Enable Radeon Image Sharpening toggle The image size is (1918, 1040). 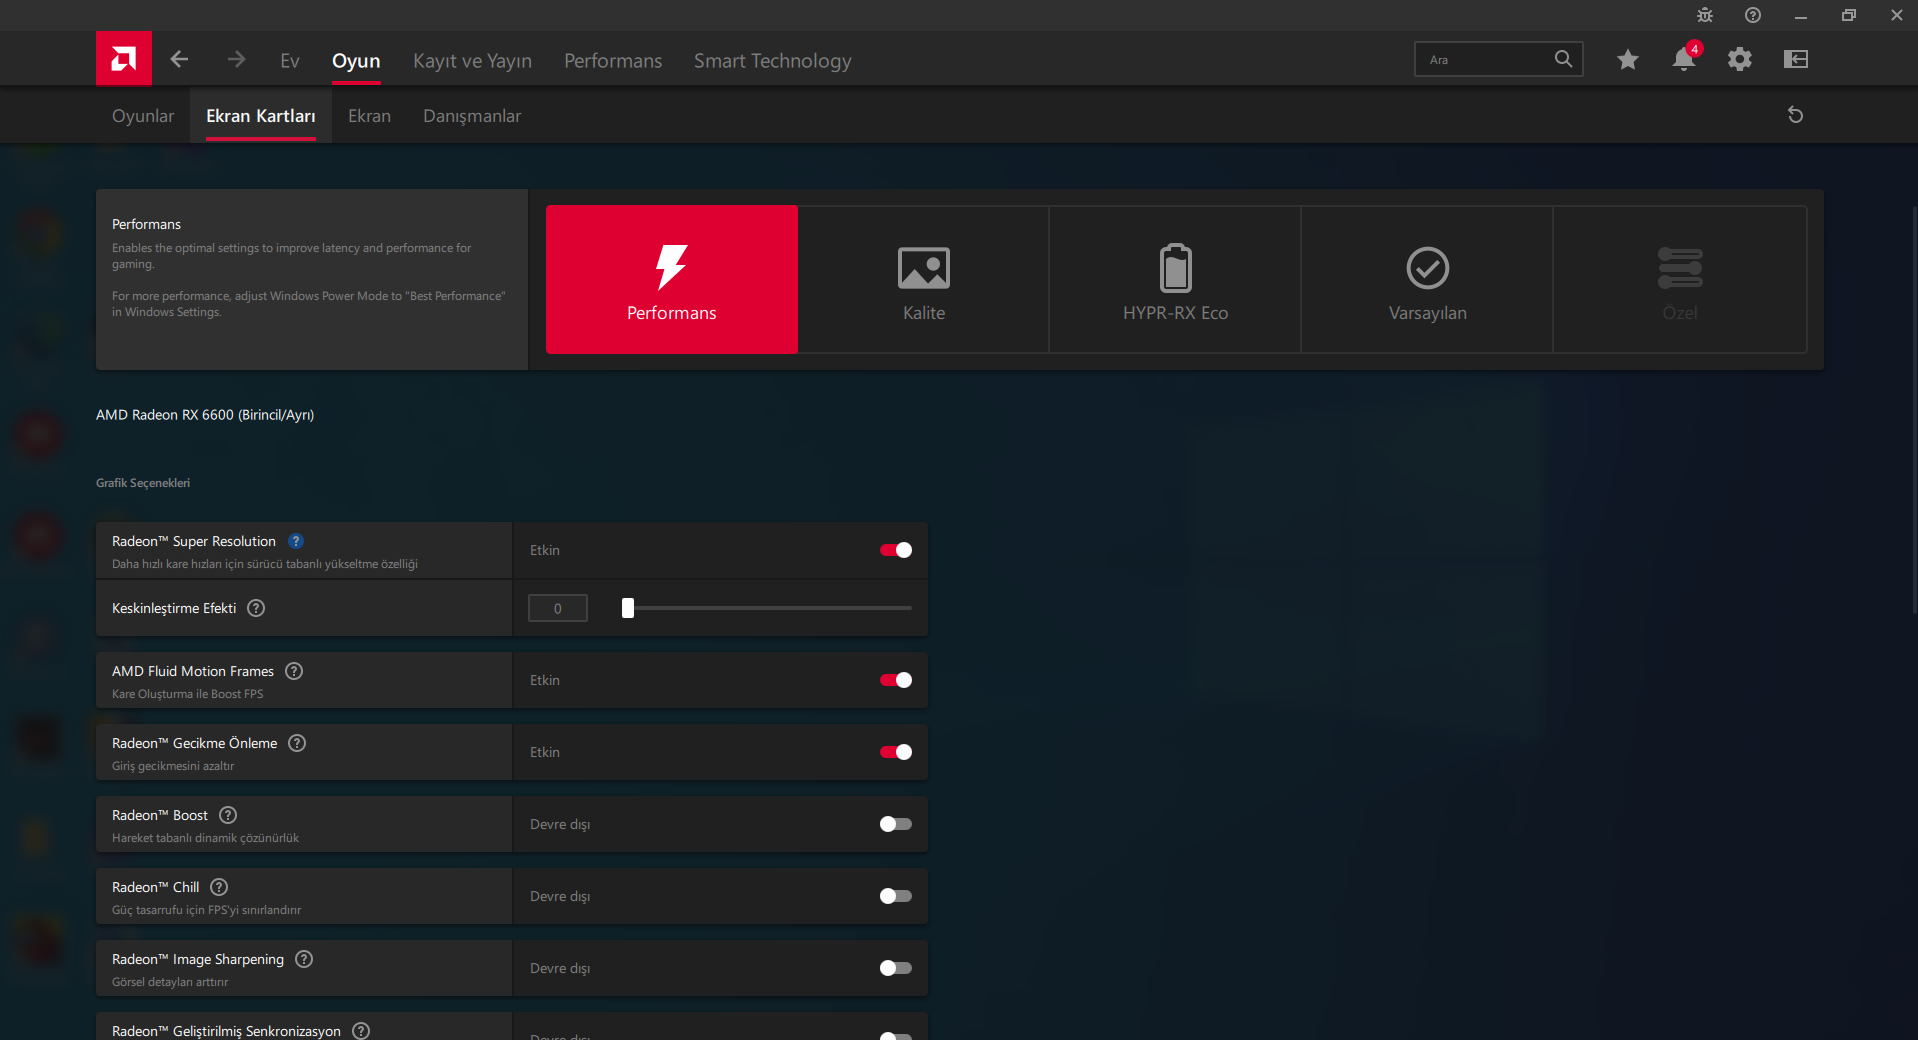[x=896, y=968]
